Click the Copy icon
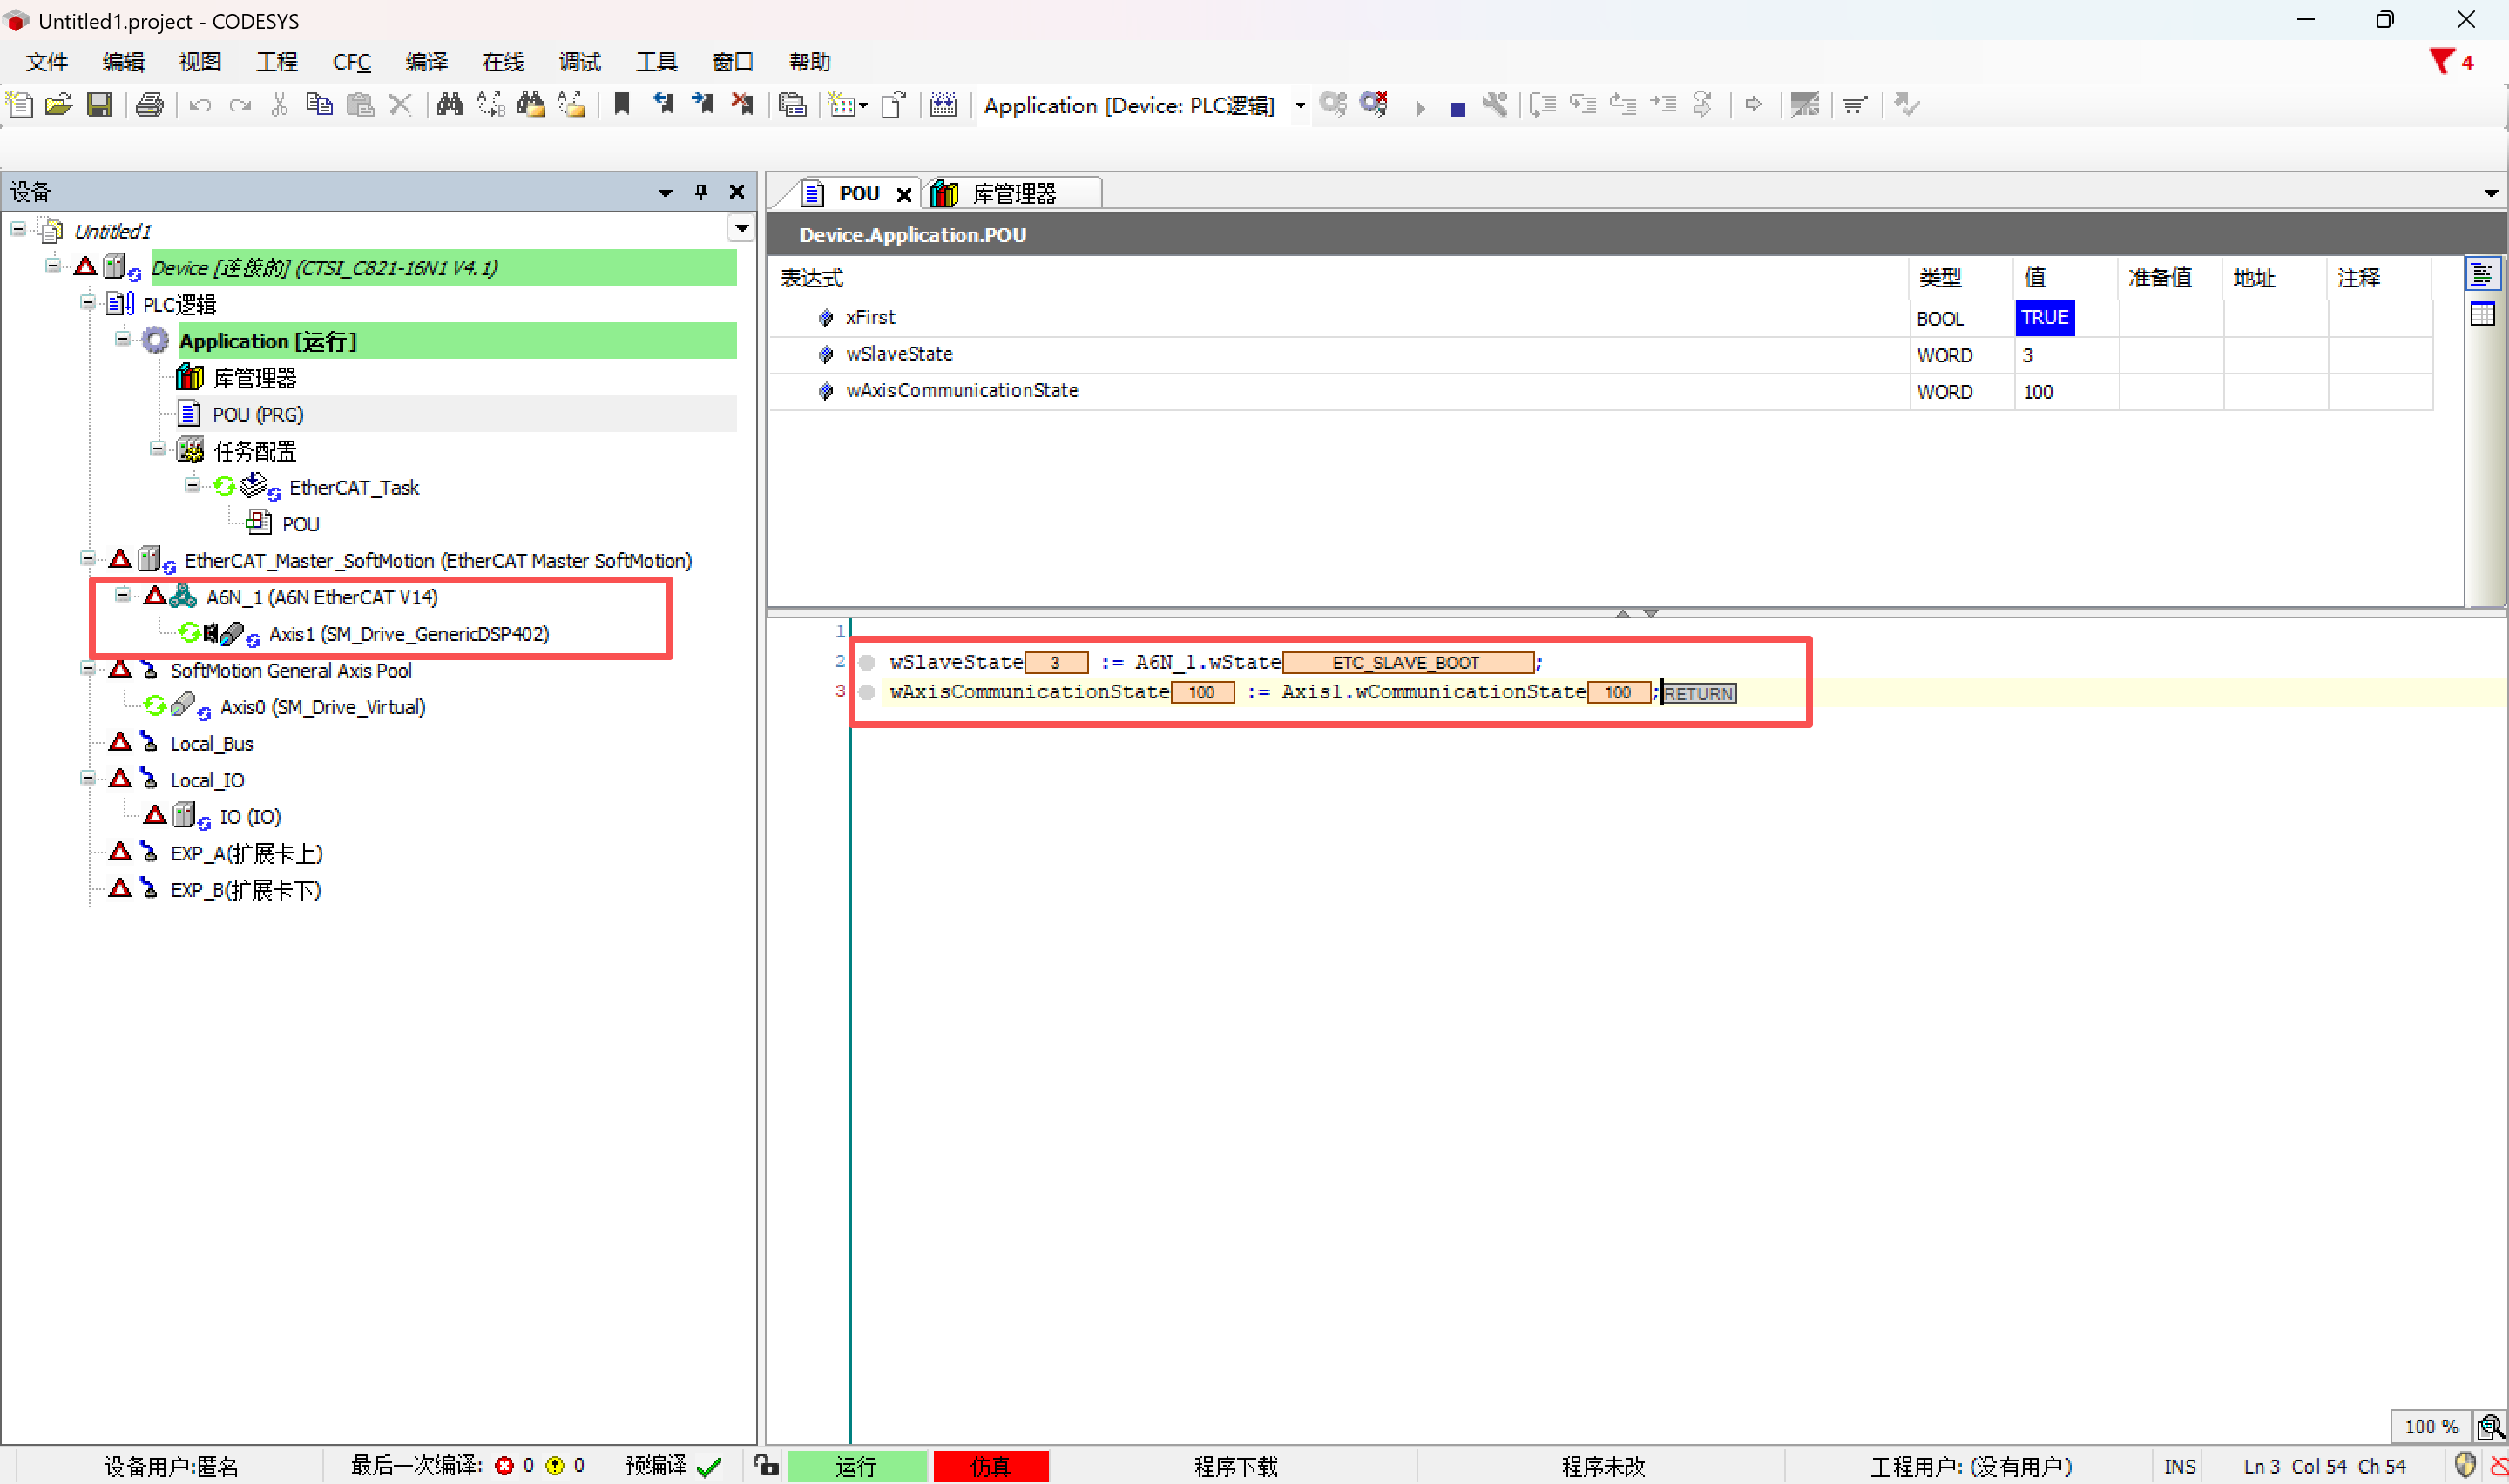Image resolution: width=2509 pixels, height=1484 pixels. (319, 105)
